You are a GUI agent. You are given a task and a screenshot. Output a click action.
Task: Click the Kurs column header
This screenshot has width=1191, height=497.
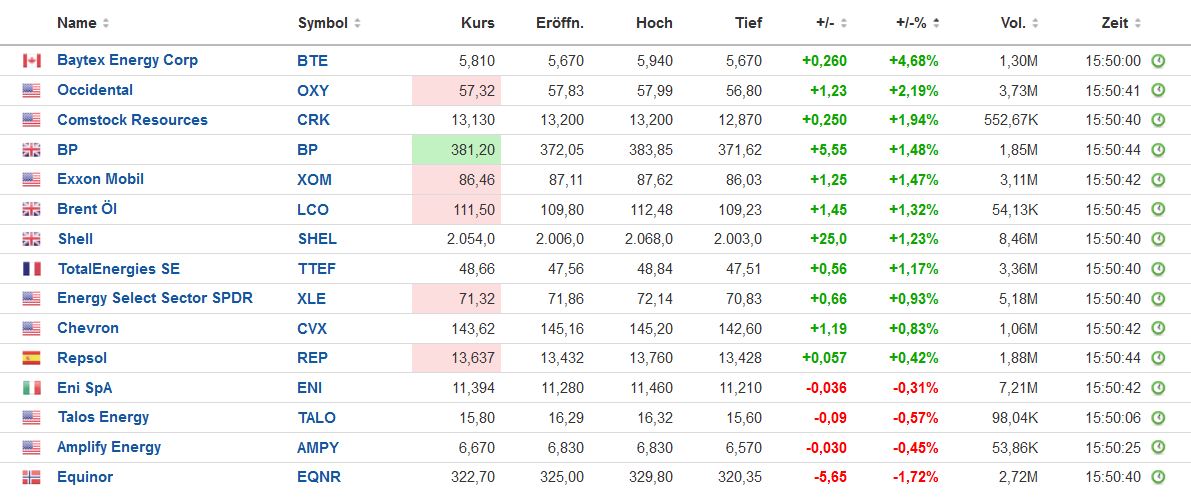click(477, 23)
